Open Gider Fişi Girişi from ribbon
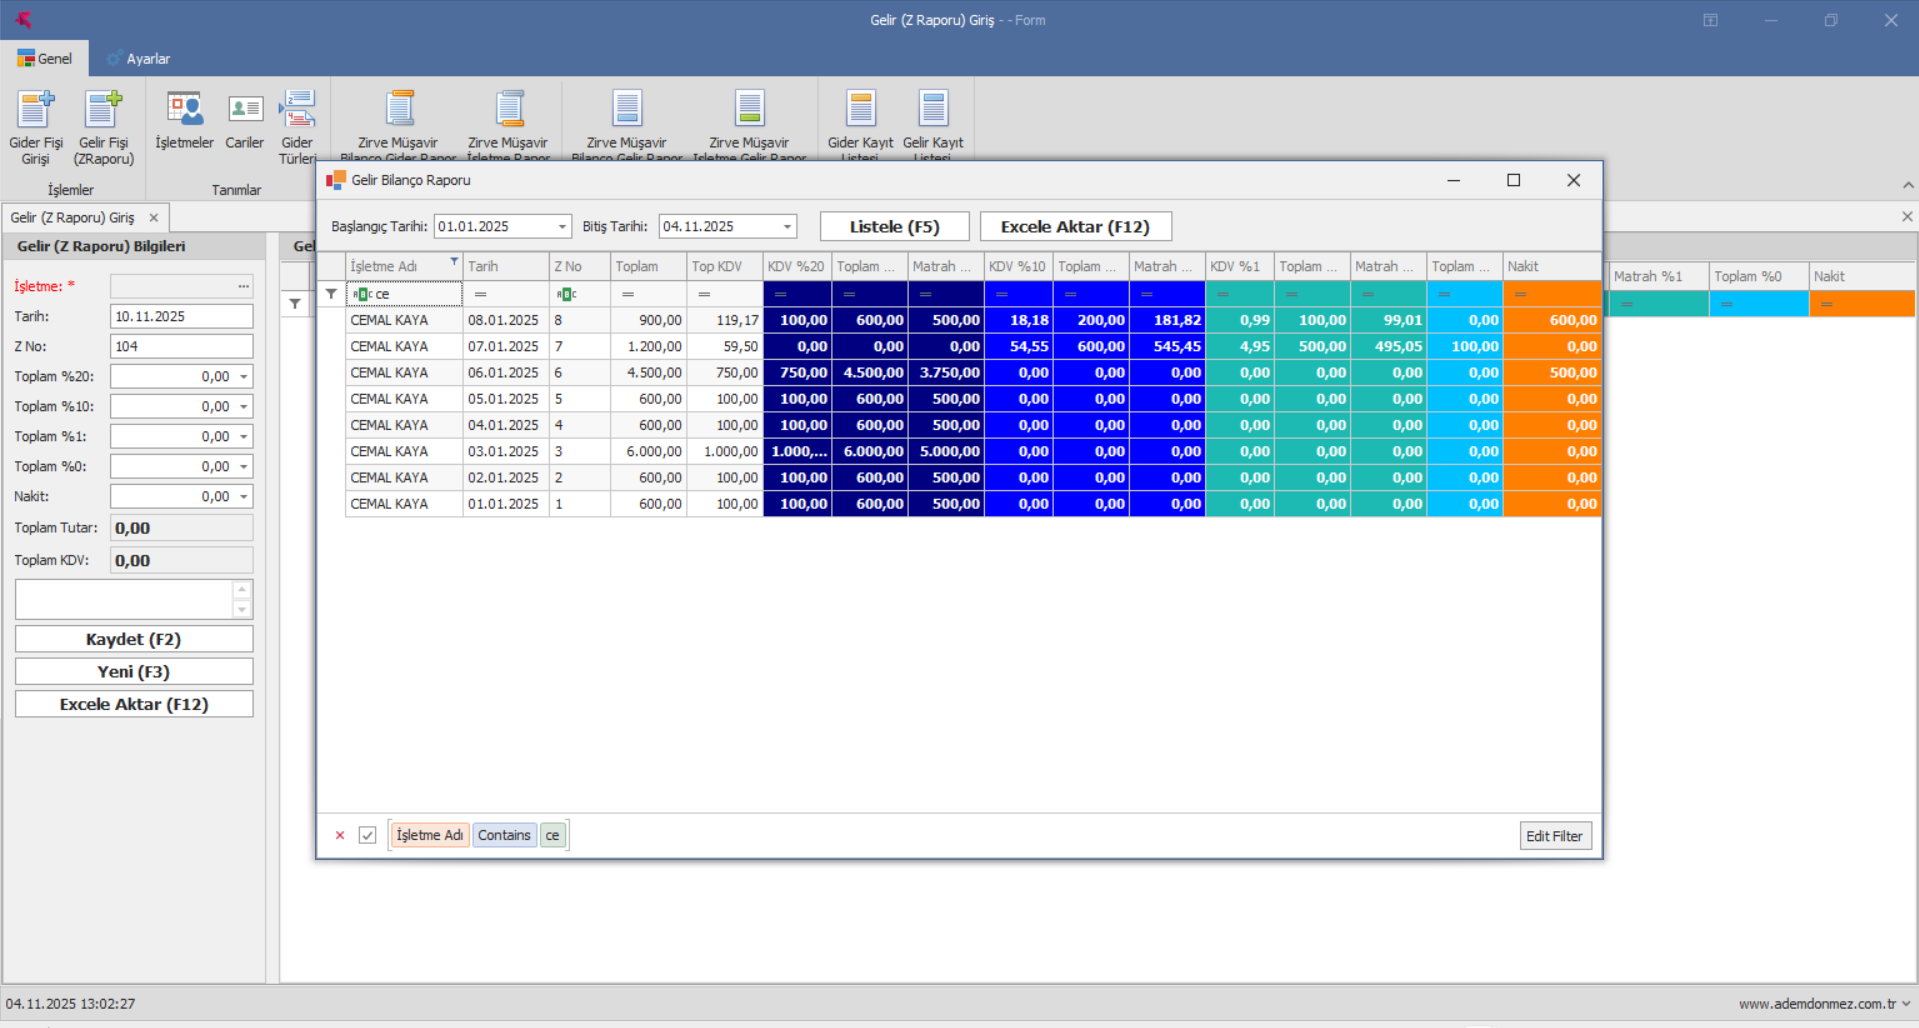 (36, 110)
